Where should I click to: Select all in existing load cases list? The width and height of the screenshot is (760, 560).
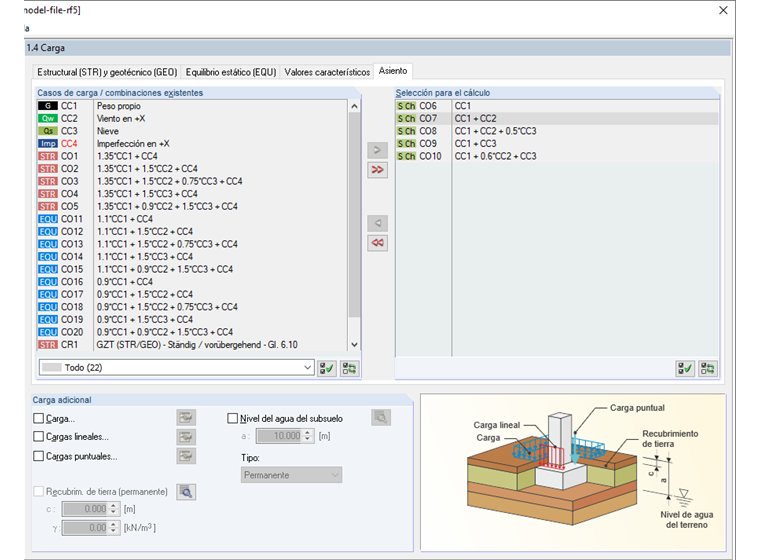327,368
